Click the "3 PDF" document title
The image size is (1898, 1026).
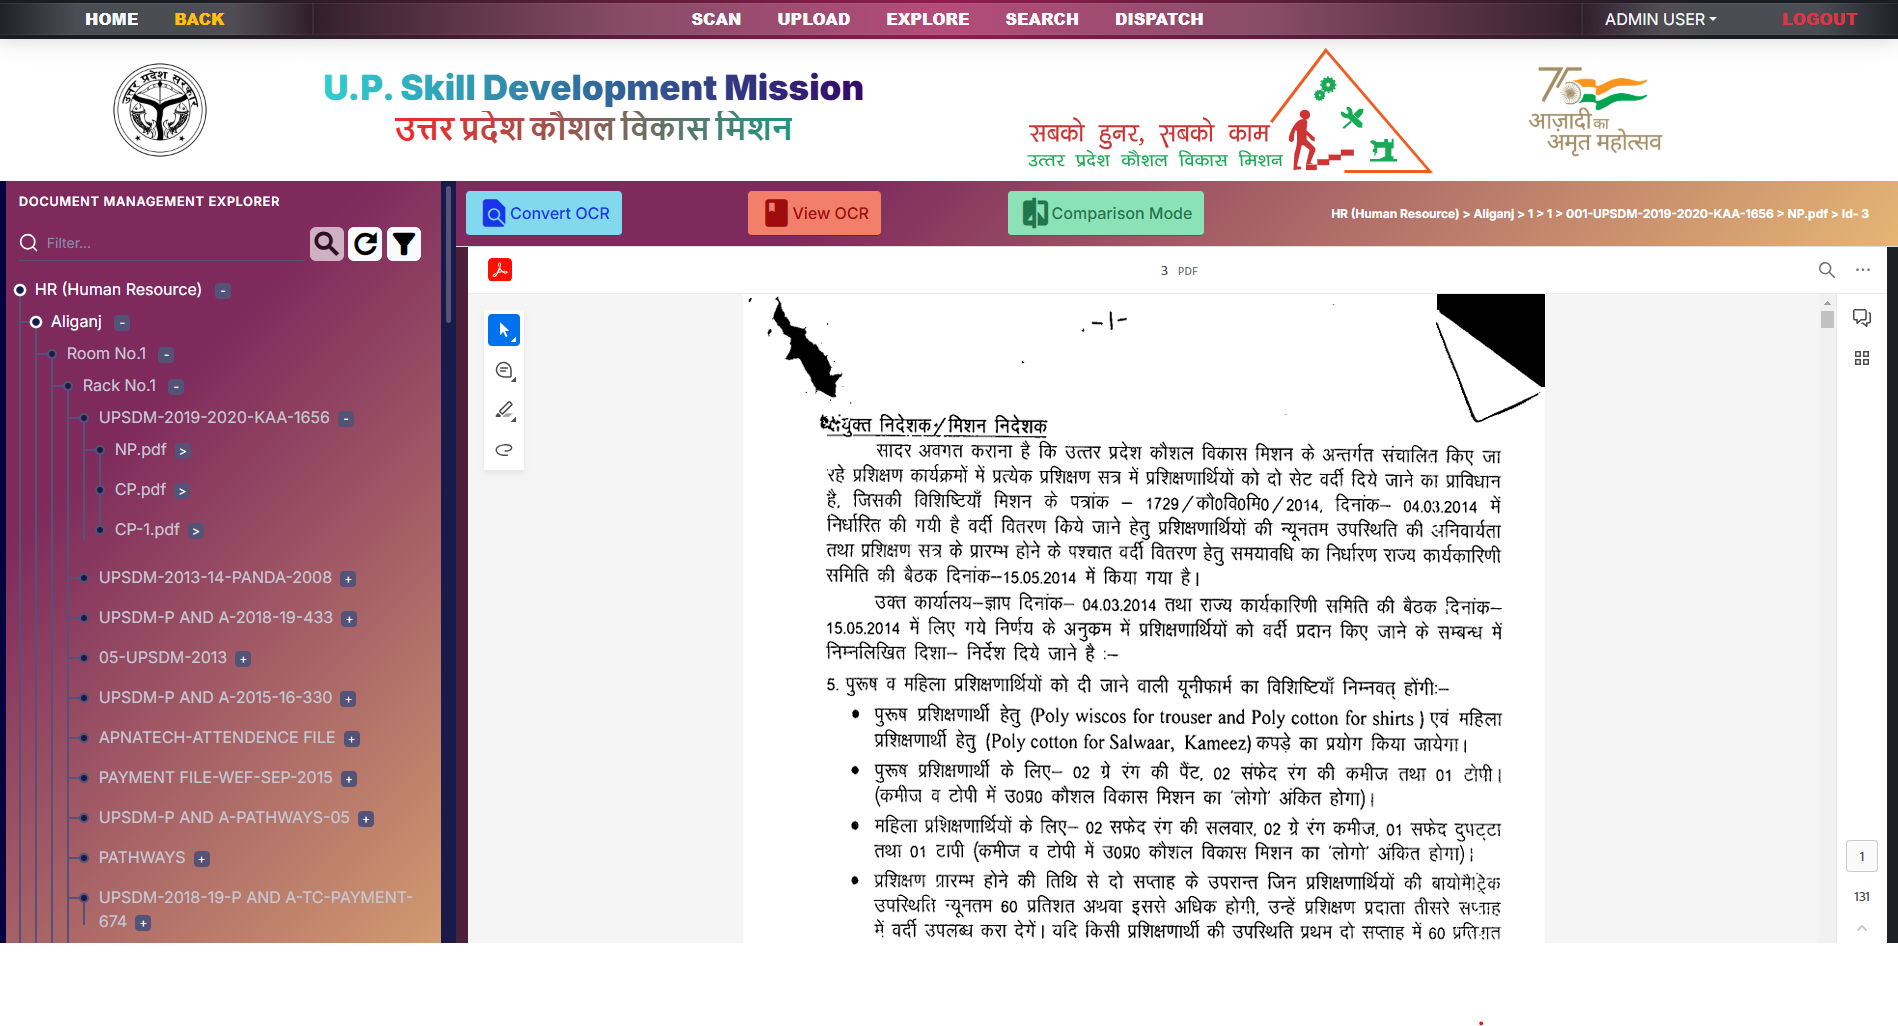click(1179, 271)
